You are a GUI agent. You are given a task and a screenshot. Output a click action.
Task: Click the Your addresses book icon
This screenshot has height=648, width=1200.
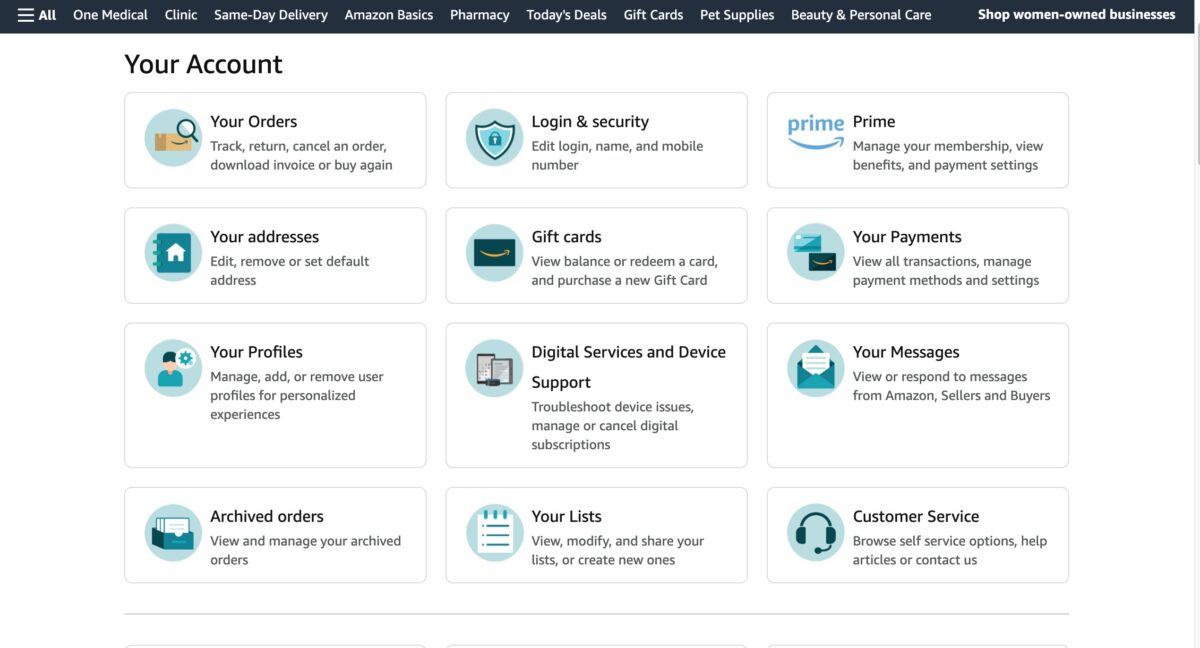173,253
